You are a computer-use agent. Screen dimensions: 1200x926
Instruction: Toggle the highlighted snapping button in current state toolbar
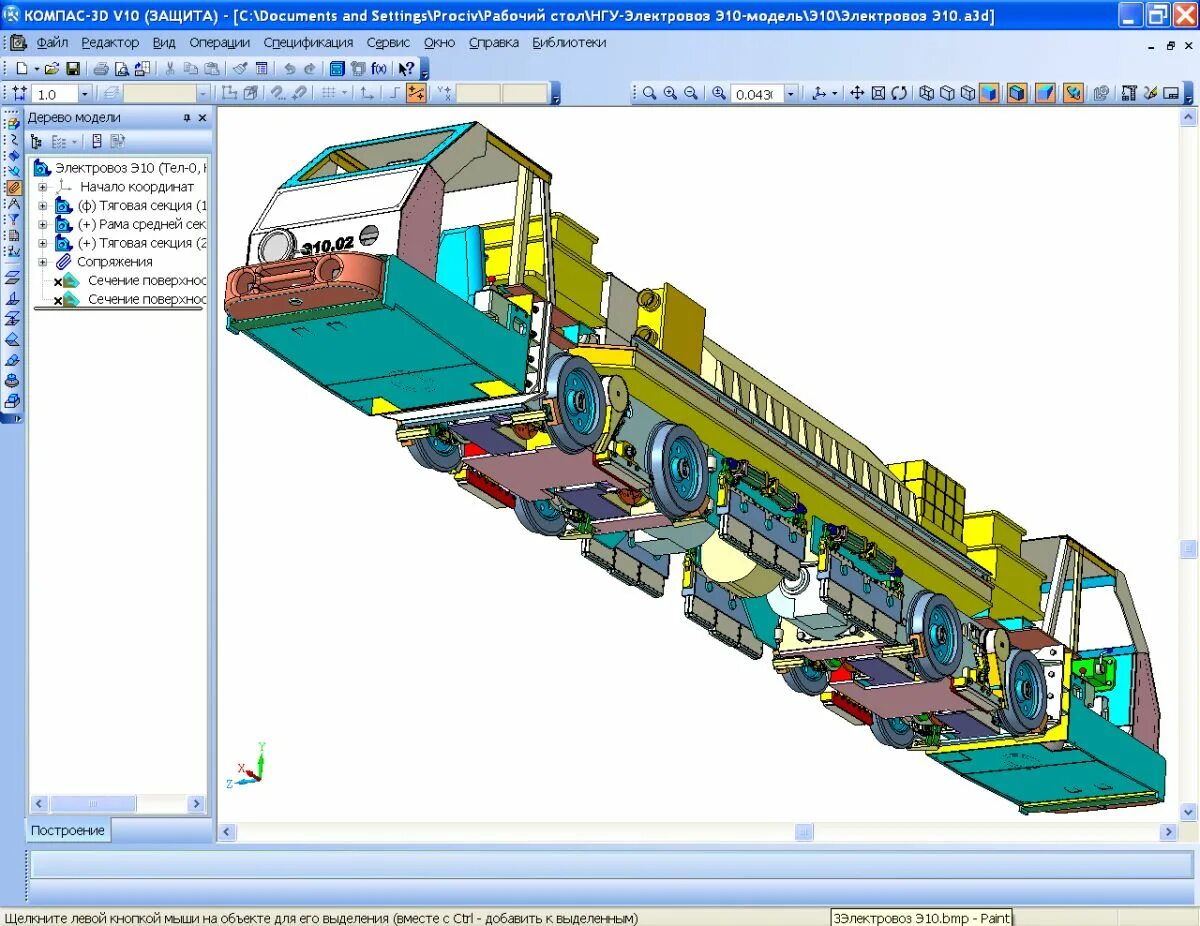416,93
